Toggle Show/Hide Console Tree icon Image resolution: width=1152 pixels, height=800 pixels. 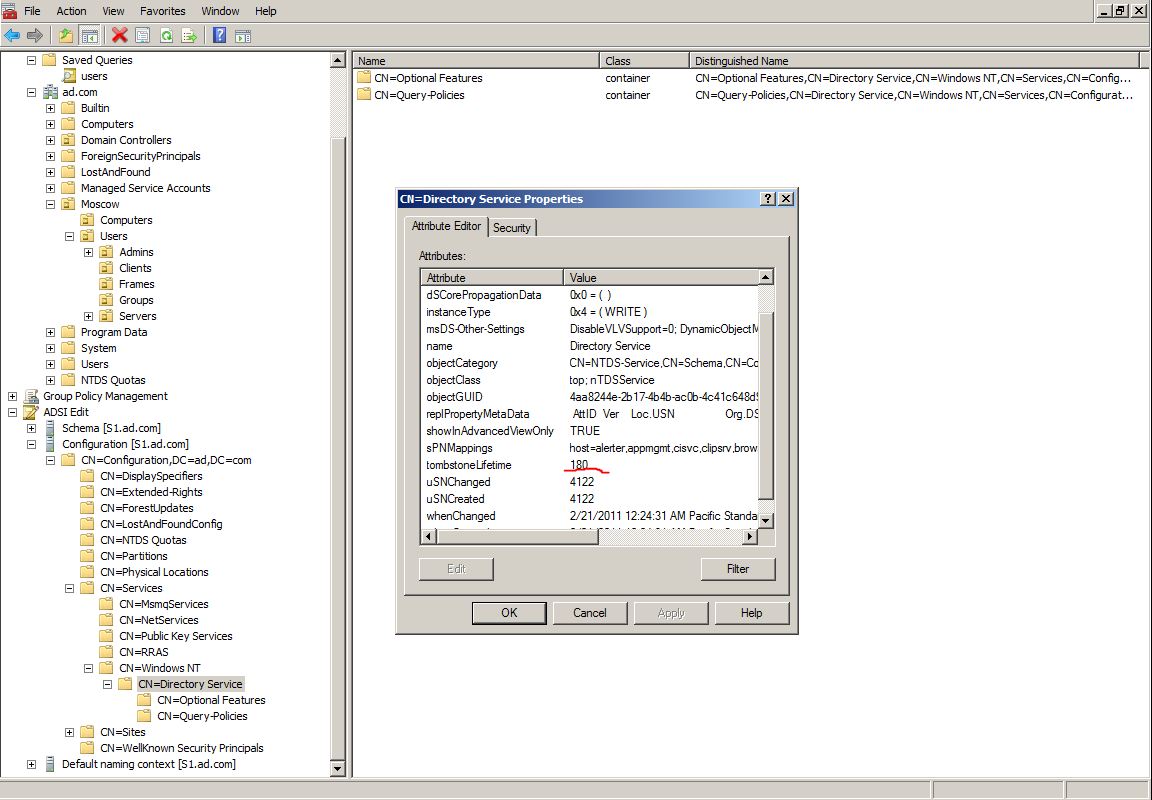[x=90, y=35]
